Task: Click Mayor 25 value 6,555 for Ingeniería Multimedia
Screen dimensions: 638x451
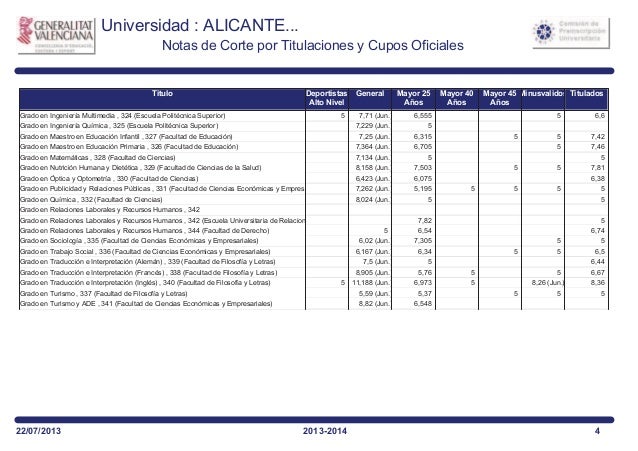Action: [x=423, y=116]
